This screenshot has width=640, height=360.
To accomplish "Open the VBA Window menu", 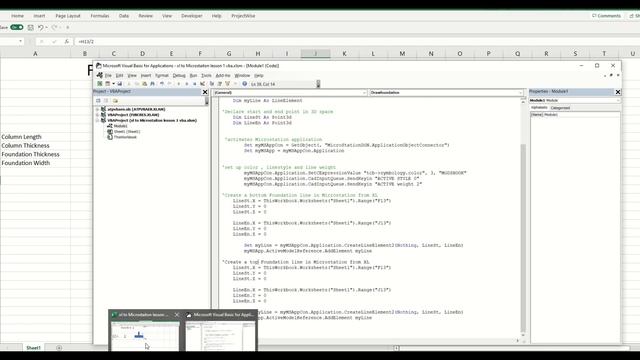I will [x=242, y=76].
